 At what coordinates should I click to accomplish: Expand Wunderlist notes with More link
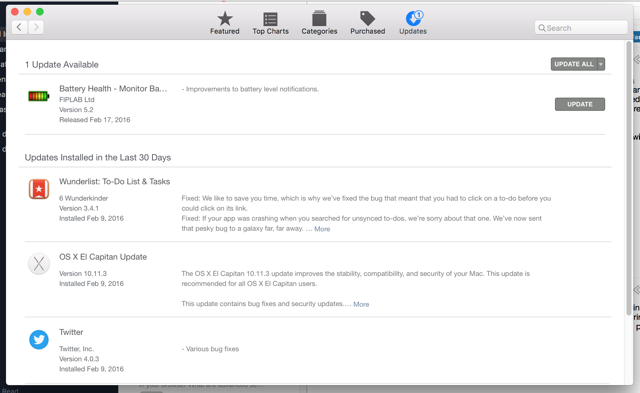322,229
